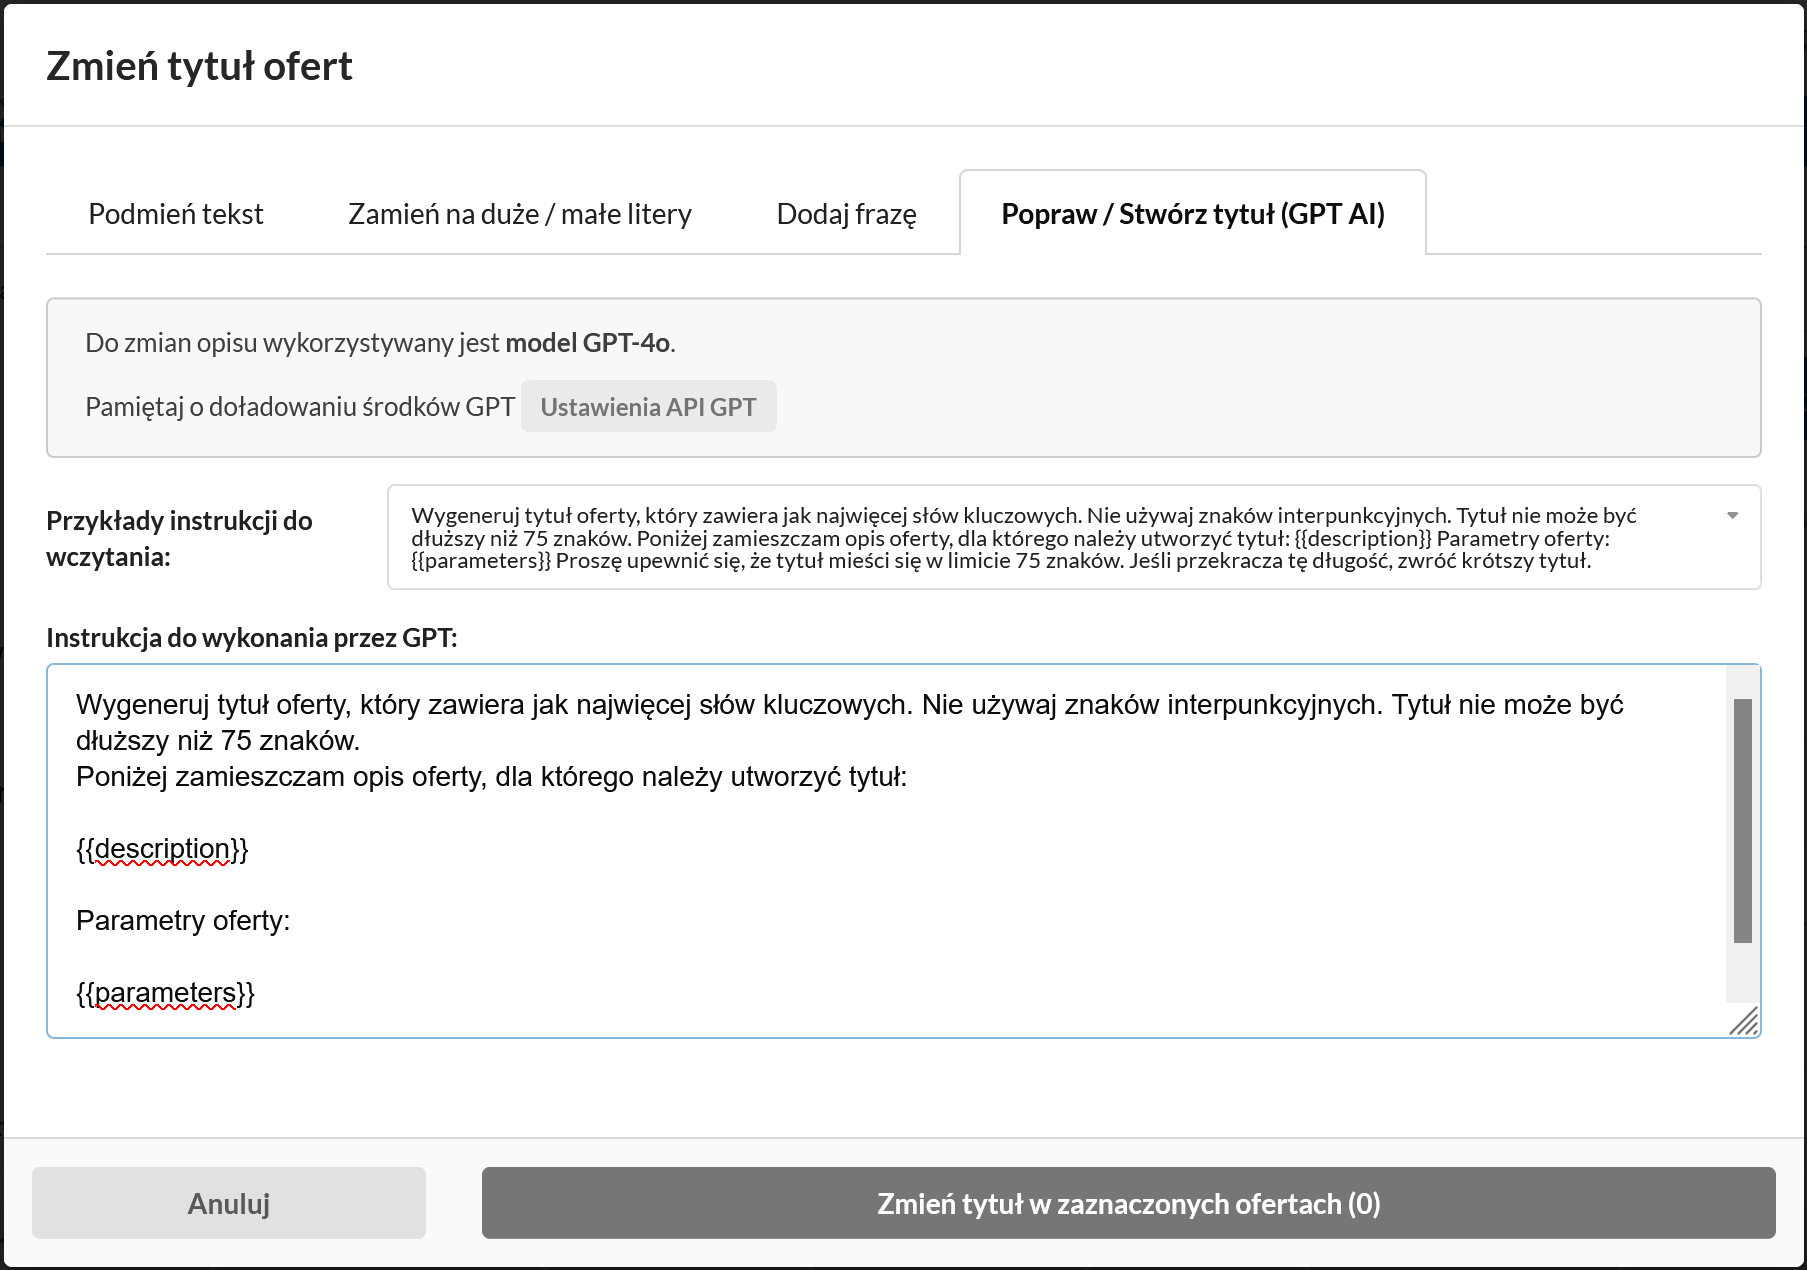Switch to the Podmień tekst tab
The width and height of the screenshot is (1807, 1270).
click(x=176, y=214)
